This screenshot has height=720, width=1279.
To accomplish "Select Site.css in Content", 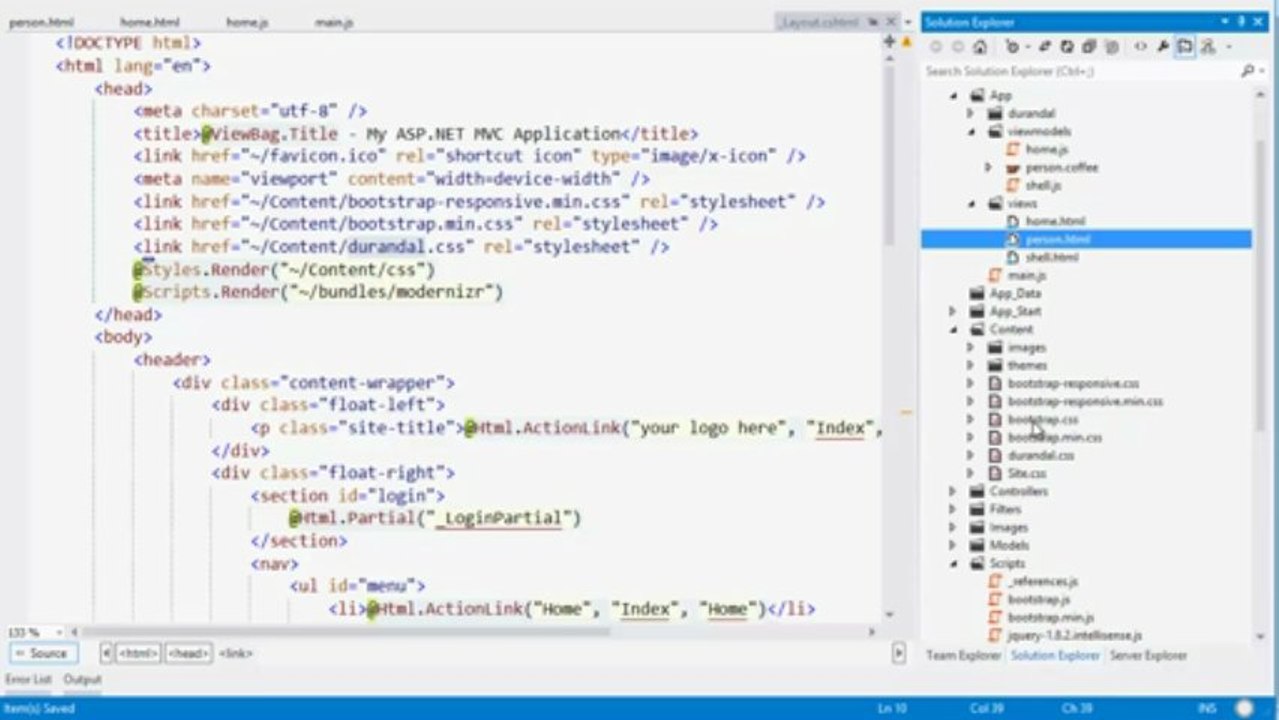I will (1027, 474).
